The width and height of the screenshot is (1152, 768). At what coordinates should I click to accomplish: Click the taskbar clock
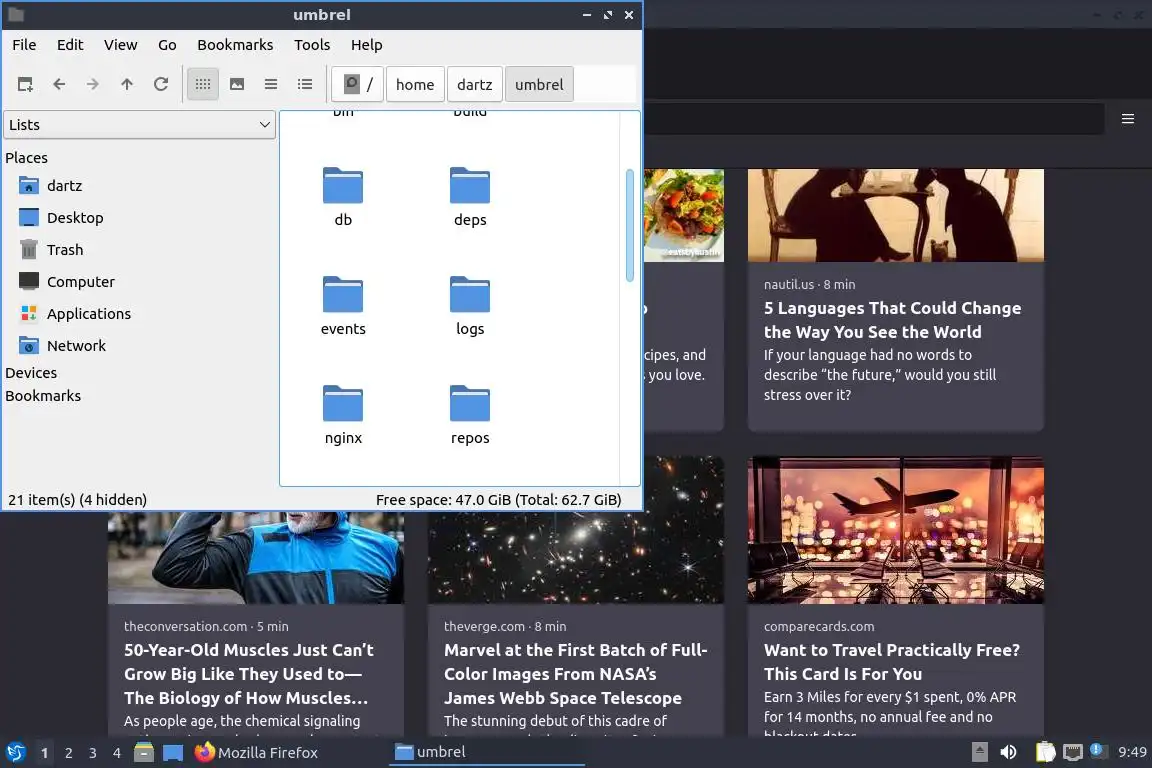click(x=1132, y=753)
